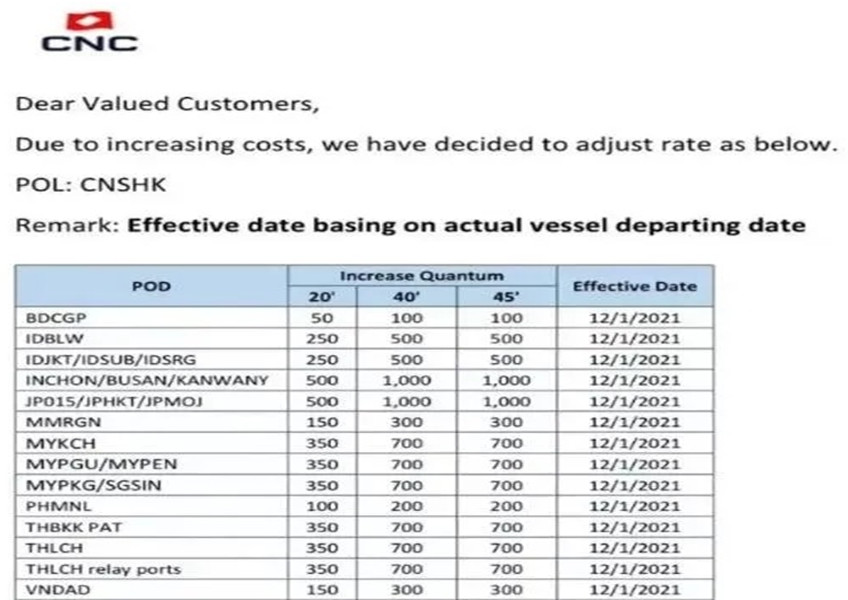
Task: Click the Effective Date column header
Action: 634,286
